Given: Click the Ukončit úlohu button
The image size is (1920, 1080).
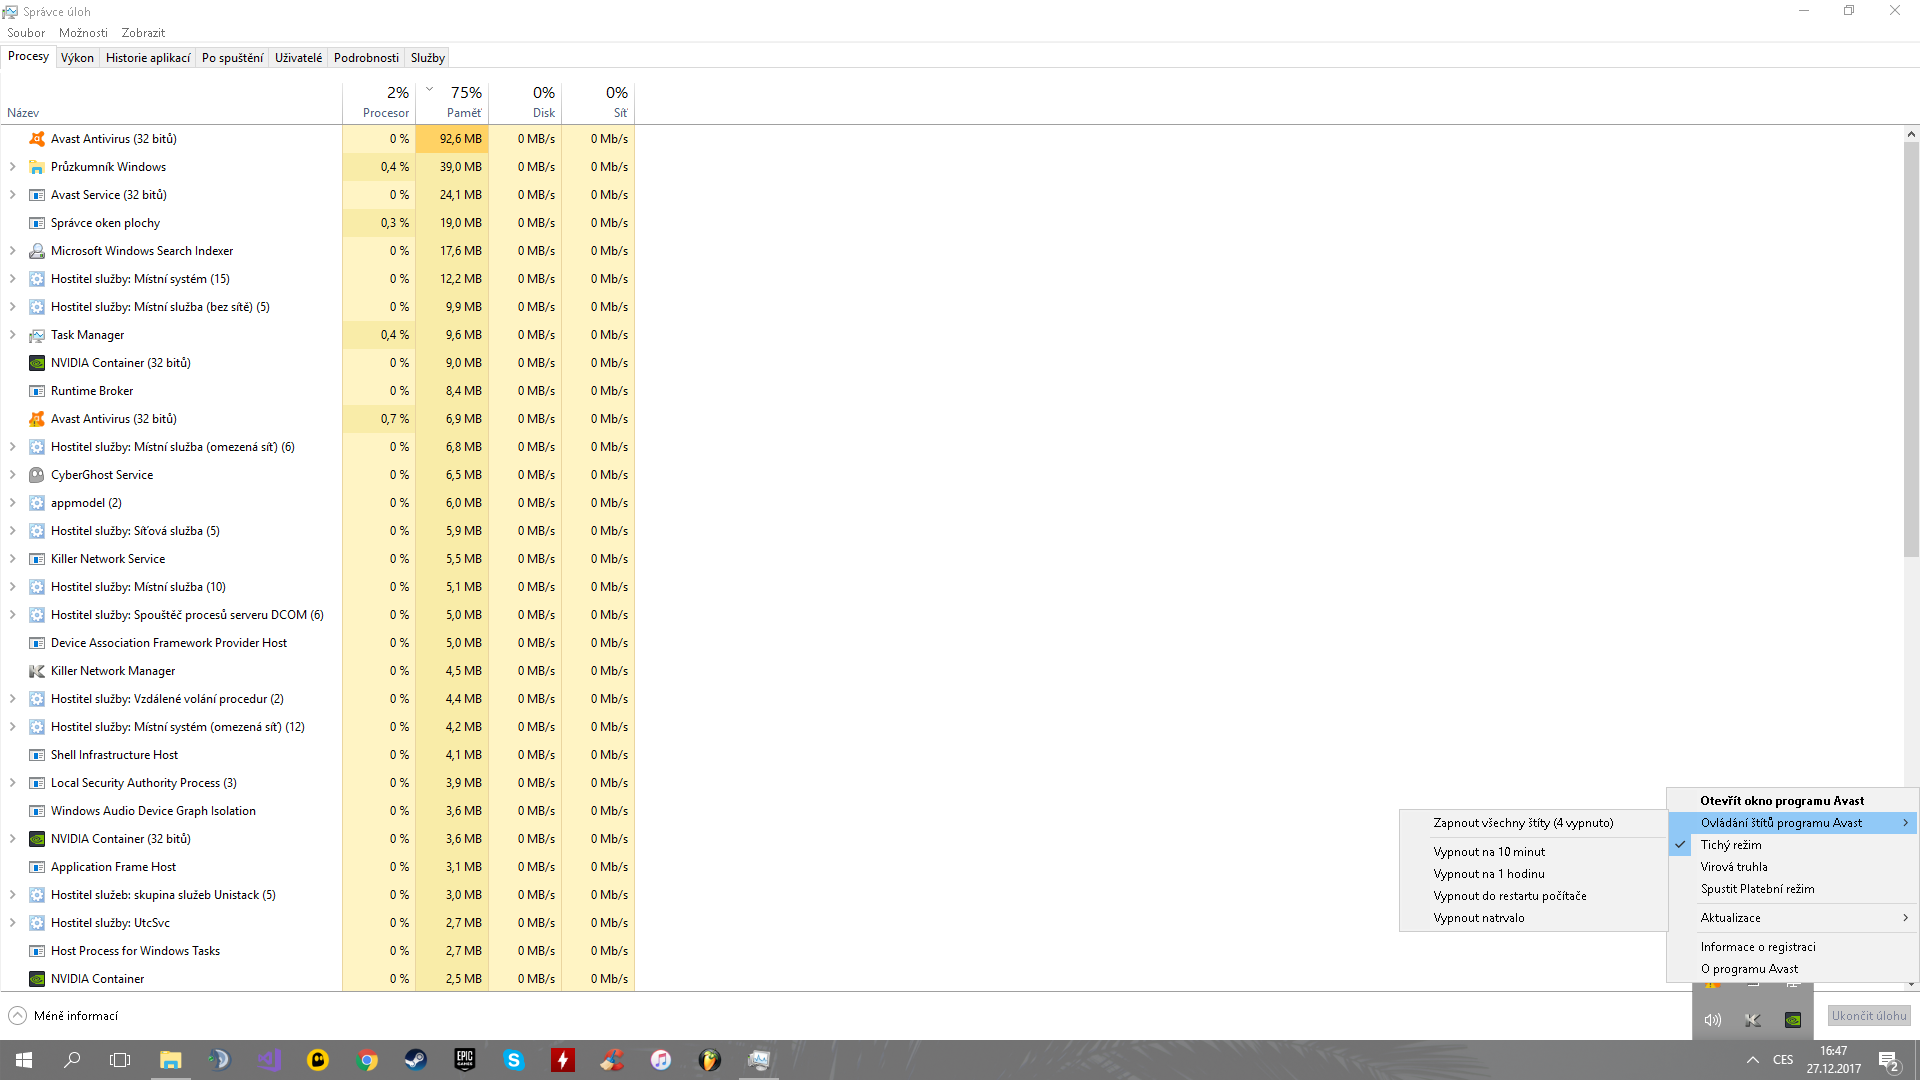Looking at the screenshot, I should tap(1869, 1016).
